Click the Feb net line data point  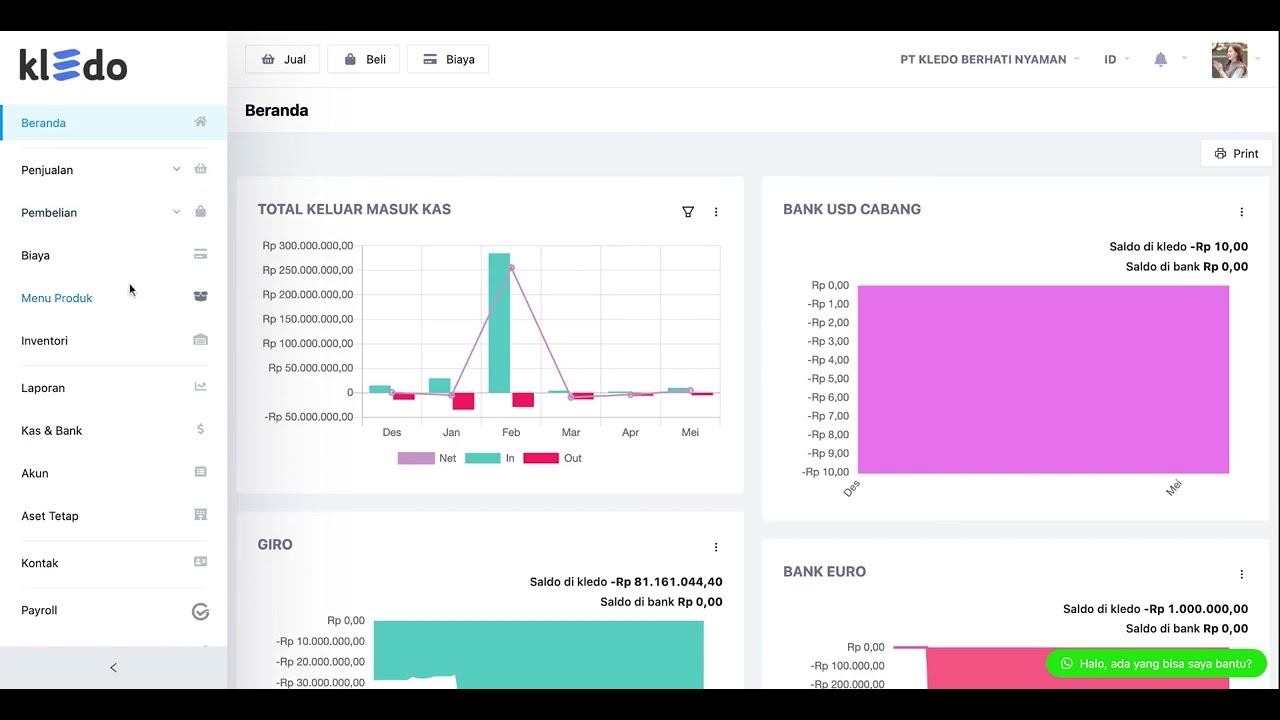click(x=511, y=268)
